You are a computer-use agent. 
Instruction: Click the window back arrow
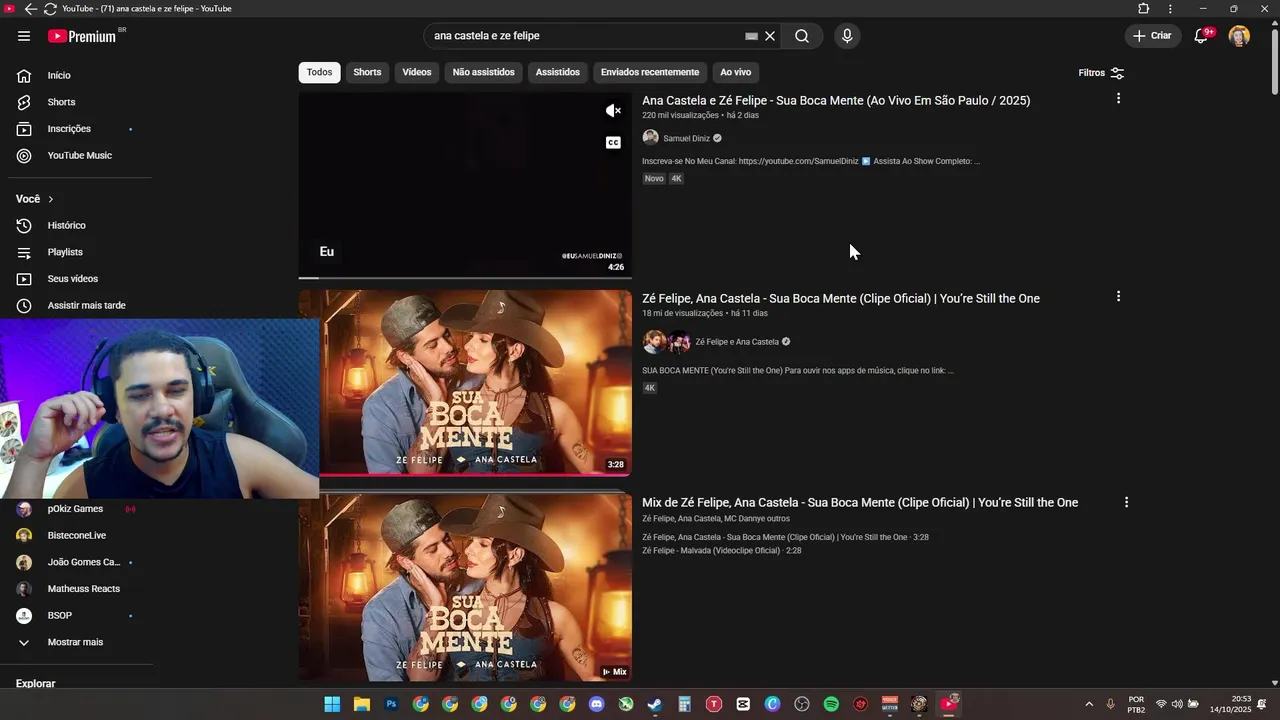[x=30, y=9]
